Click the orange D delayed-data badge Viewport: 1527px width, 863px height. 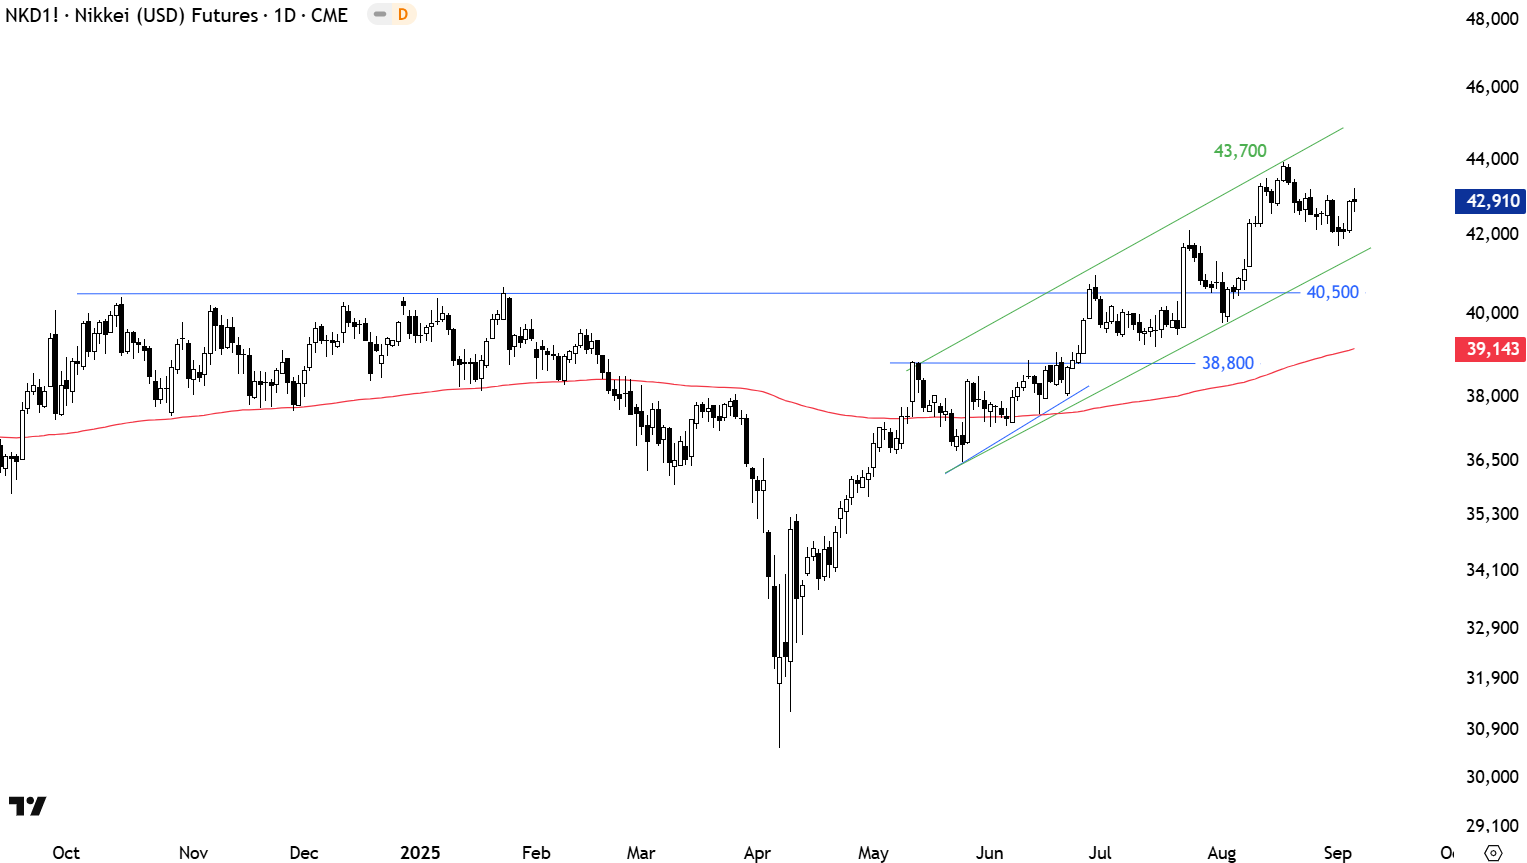(403, 15)
